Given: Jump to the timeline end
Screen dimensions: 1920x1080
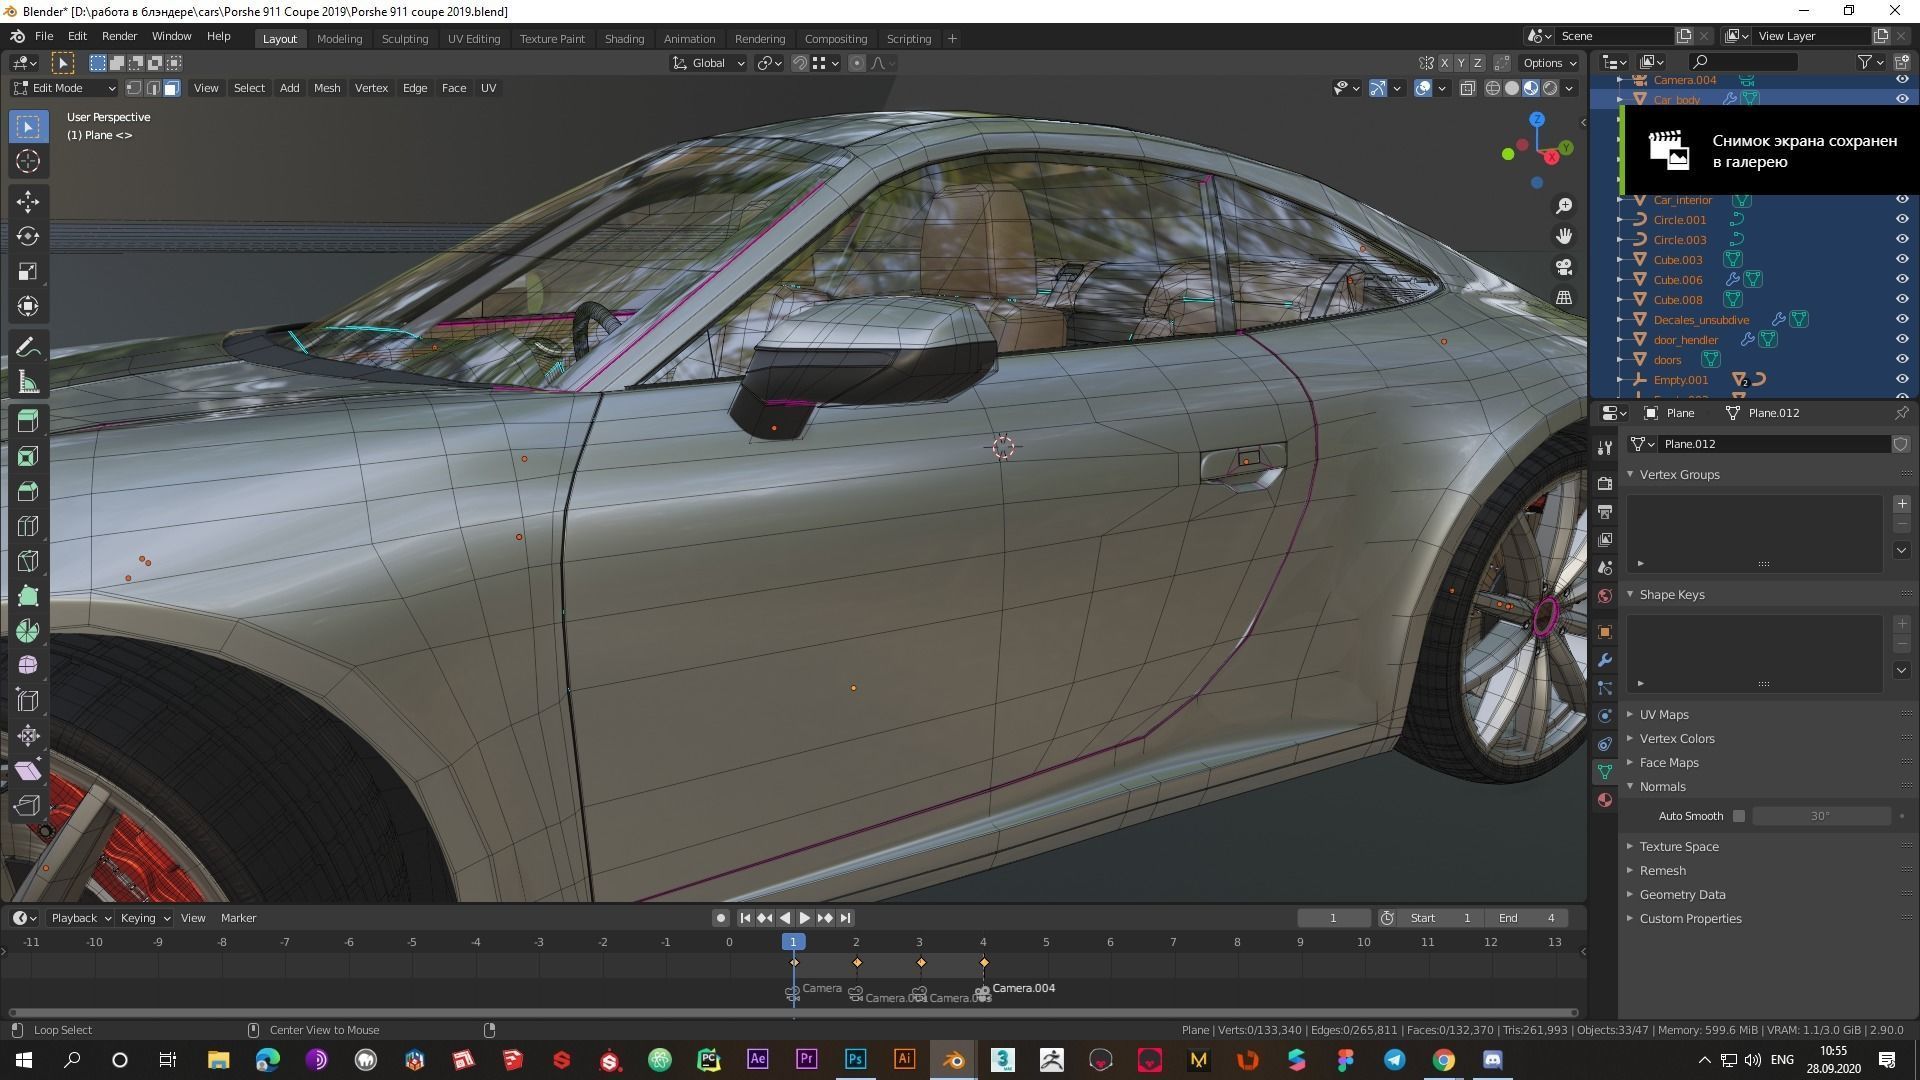Looking at the screenshot, I should tap(845, 918).
